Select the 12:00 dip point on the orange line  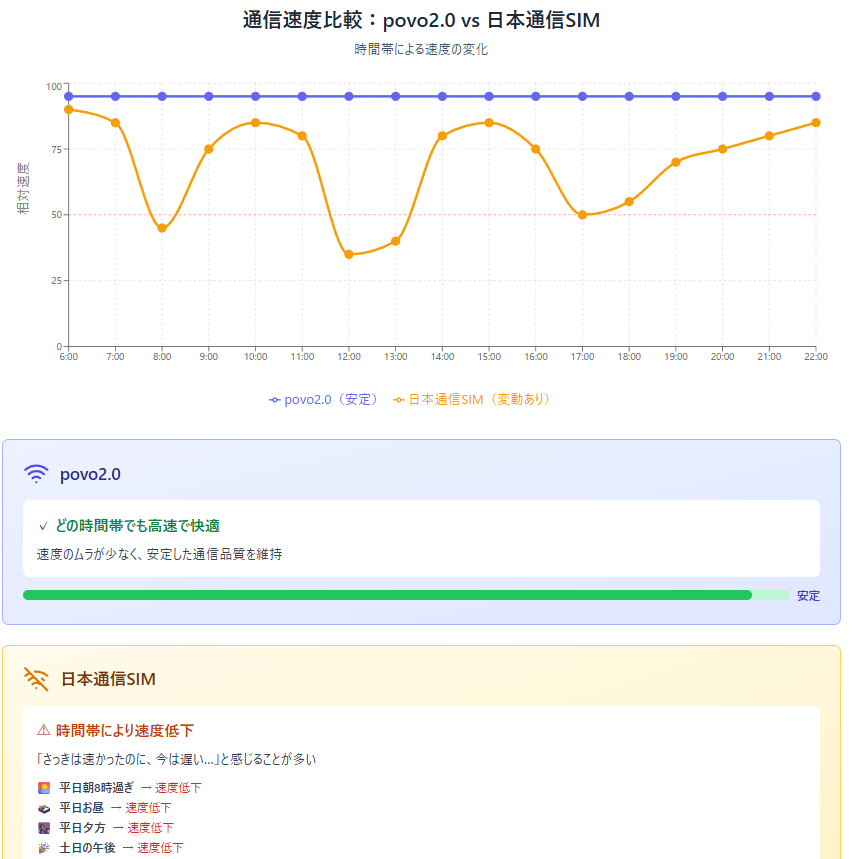[x=348, y=254]
